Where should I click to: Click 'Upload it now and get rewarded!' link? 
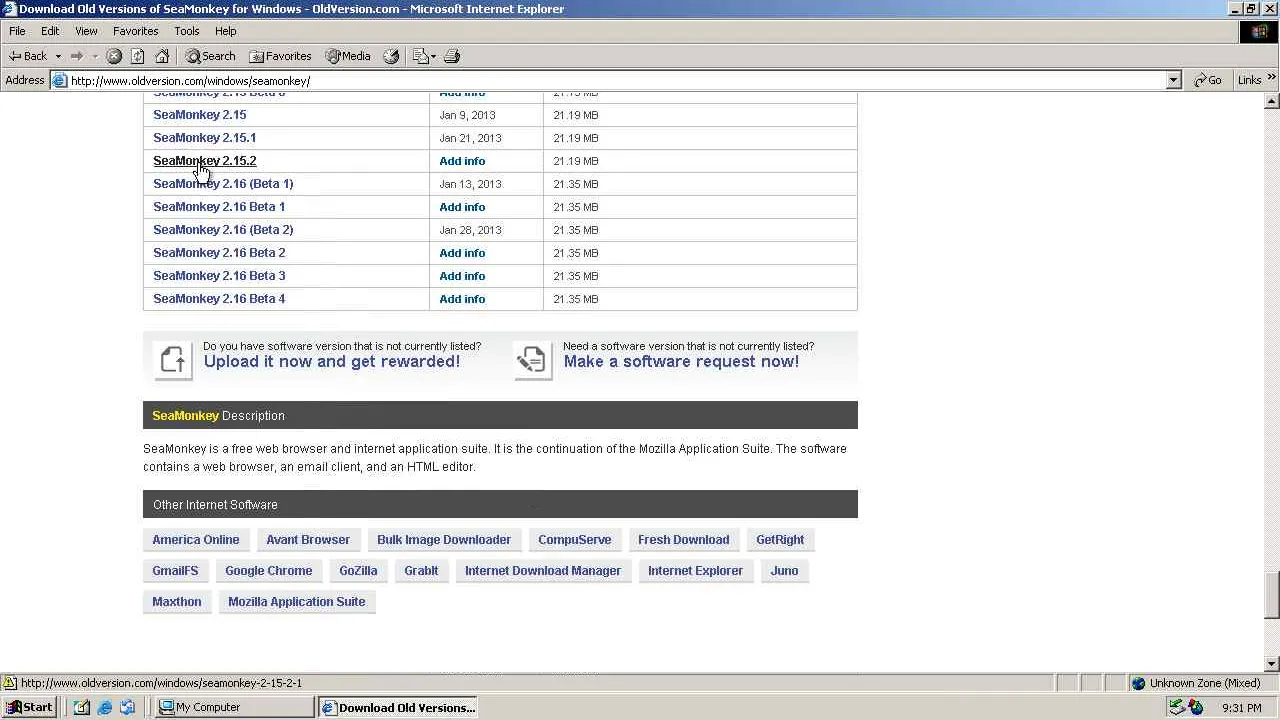pyautogui.click(x=332, y=362)
